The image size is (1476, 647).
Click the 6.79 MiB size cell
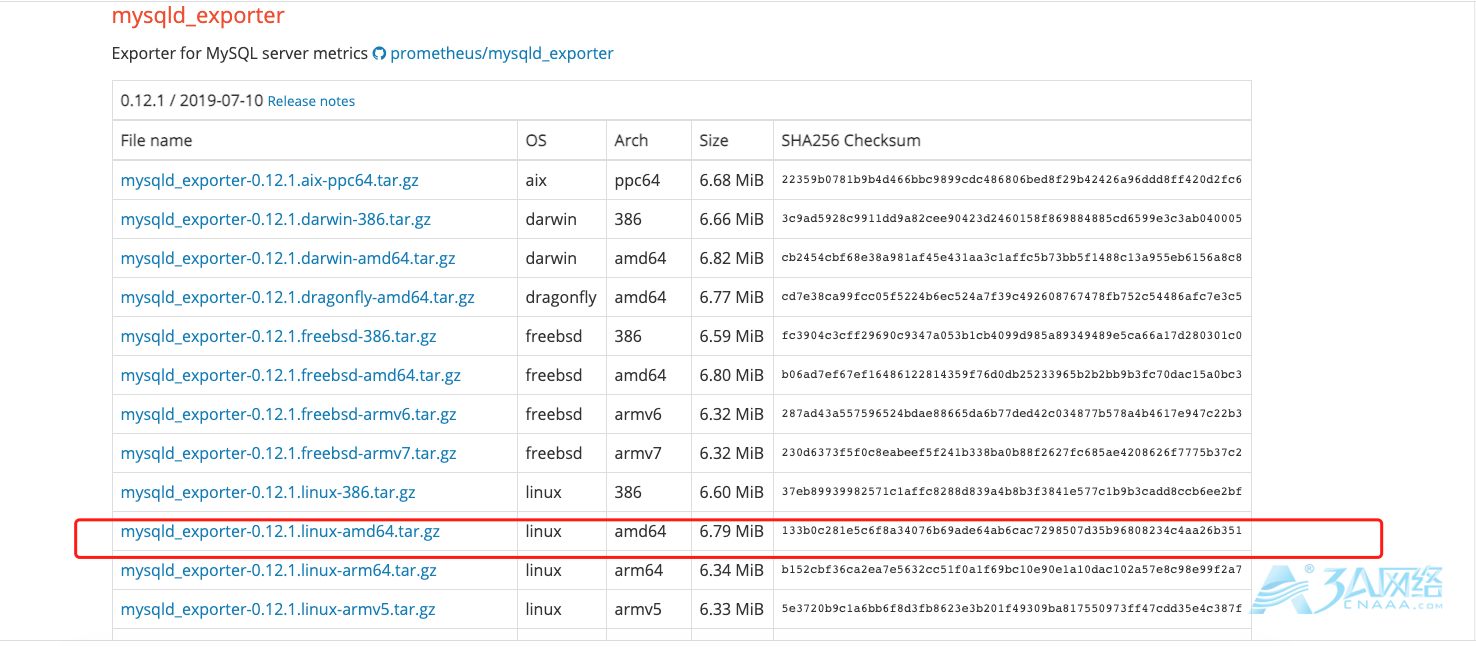pos(731,531)
